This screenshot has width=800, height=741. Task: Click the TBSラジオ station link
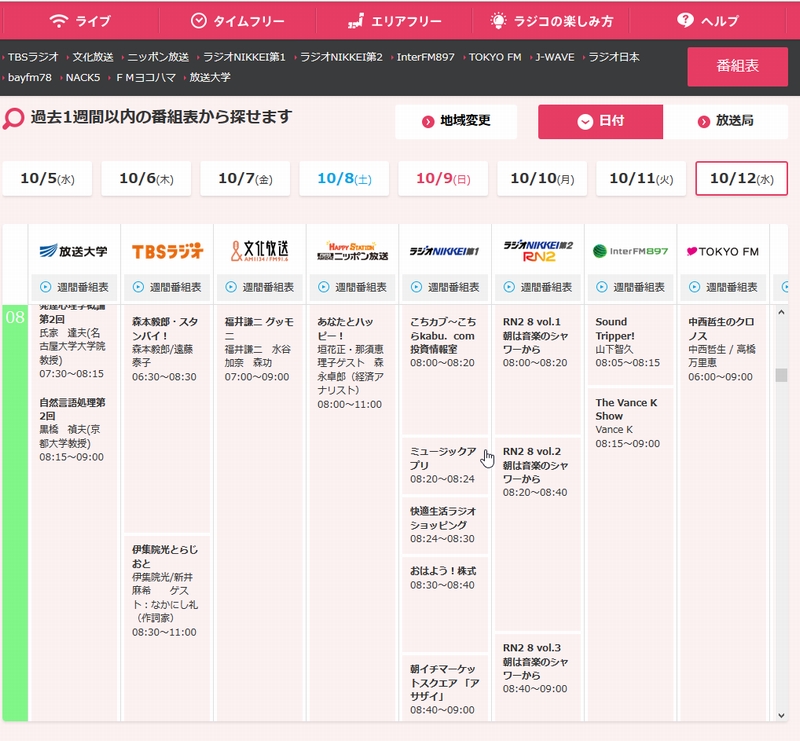33,57
